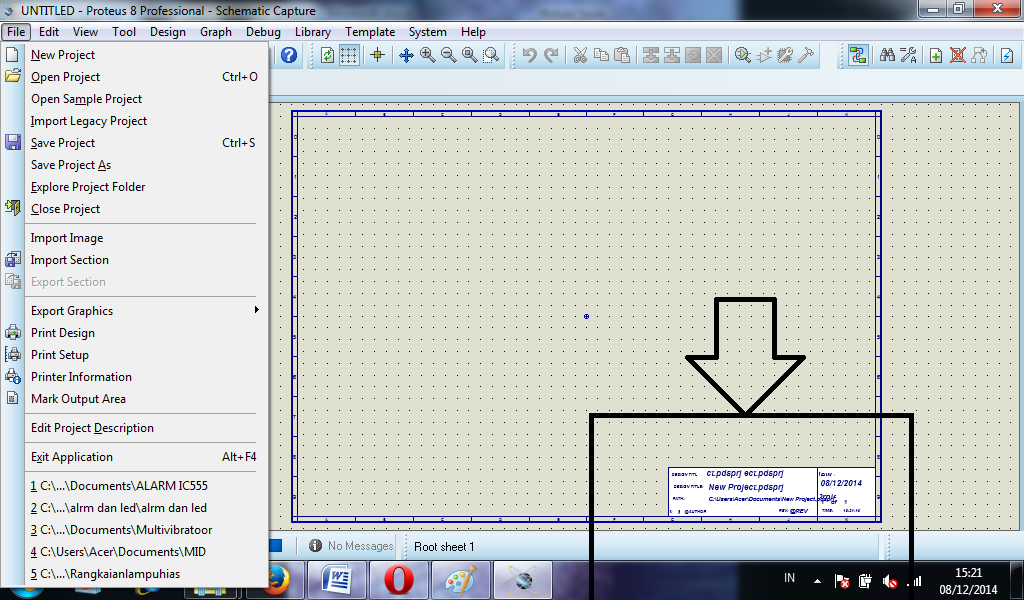
Task: Open the Design menu
Action: pyautogui.click(x=168, y=31)
